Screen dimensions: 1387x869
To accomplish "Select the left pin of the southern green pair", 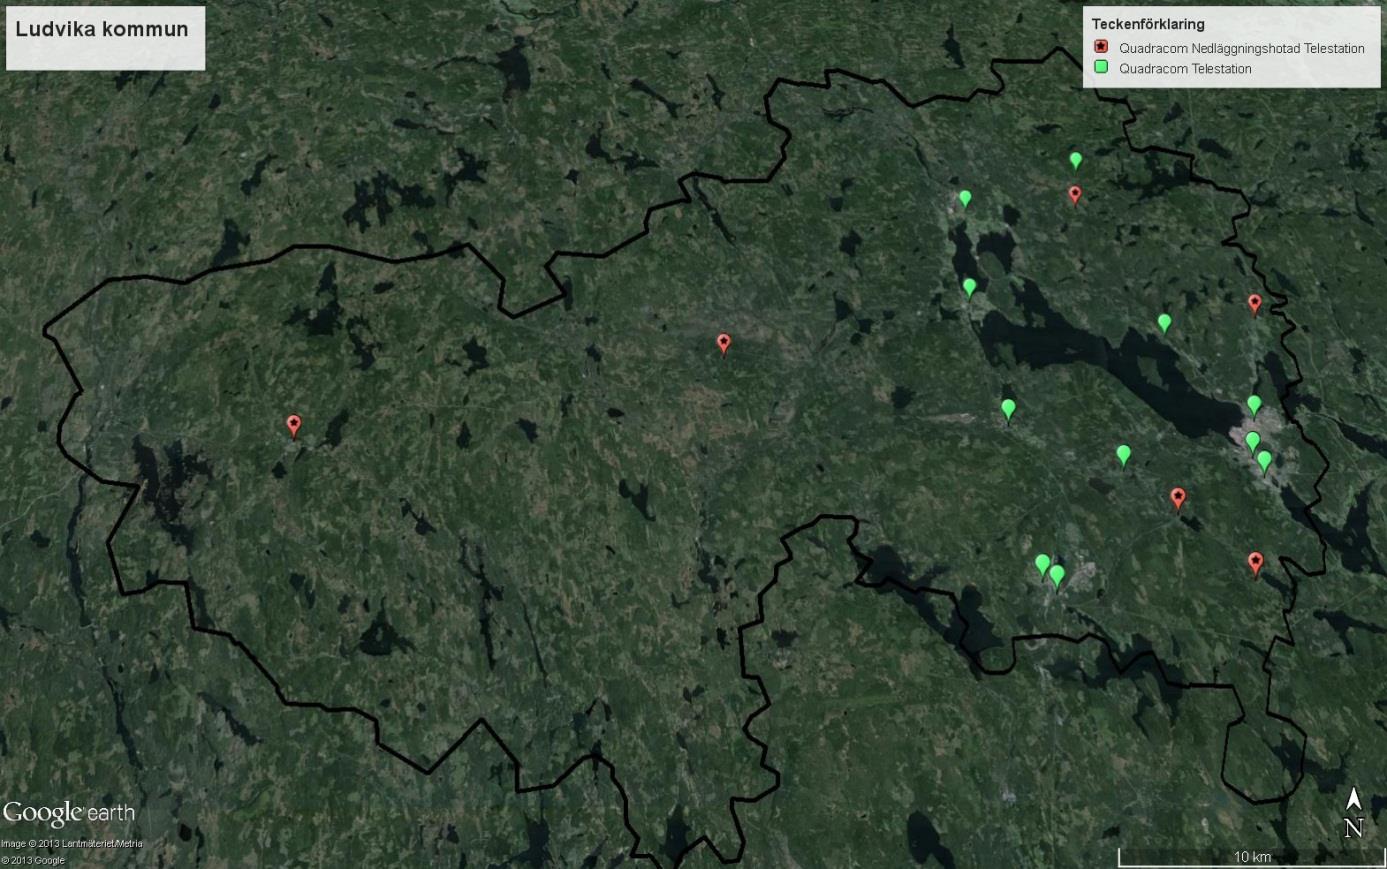I will [1043, 565].
